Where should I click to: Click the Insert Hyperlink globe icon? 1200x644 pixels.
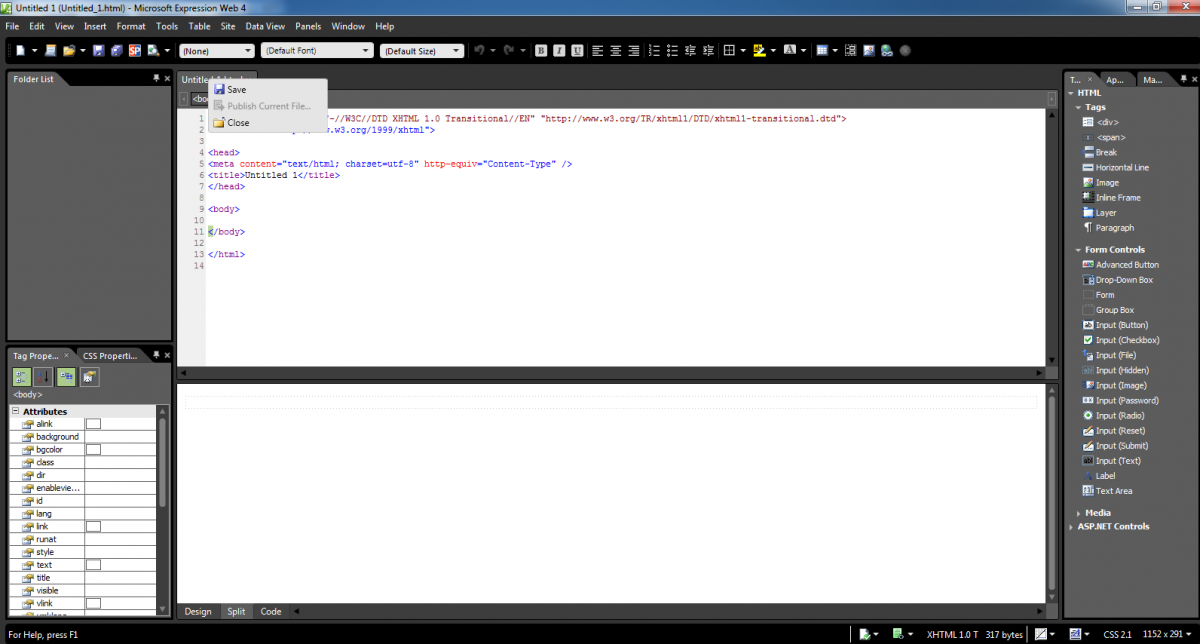pyautogui.click(x=887, y=50)
